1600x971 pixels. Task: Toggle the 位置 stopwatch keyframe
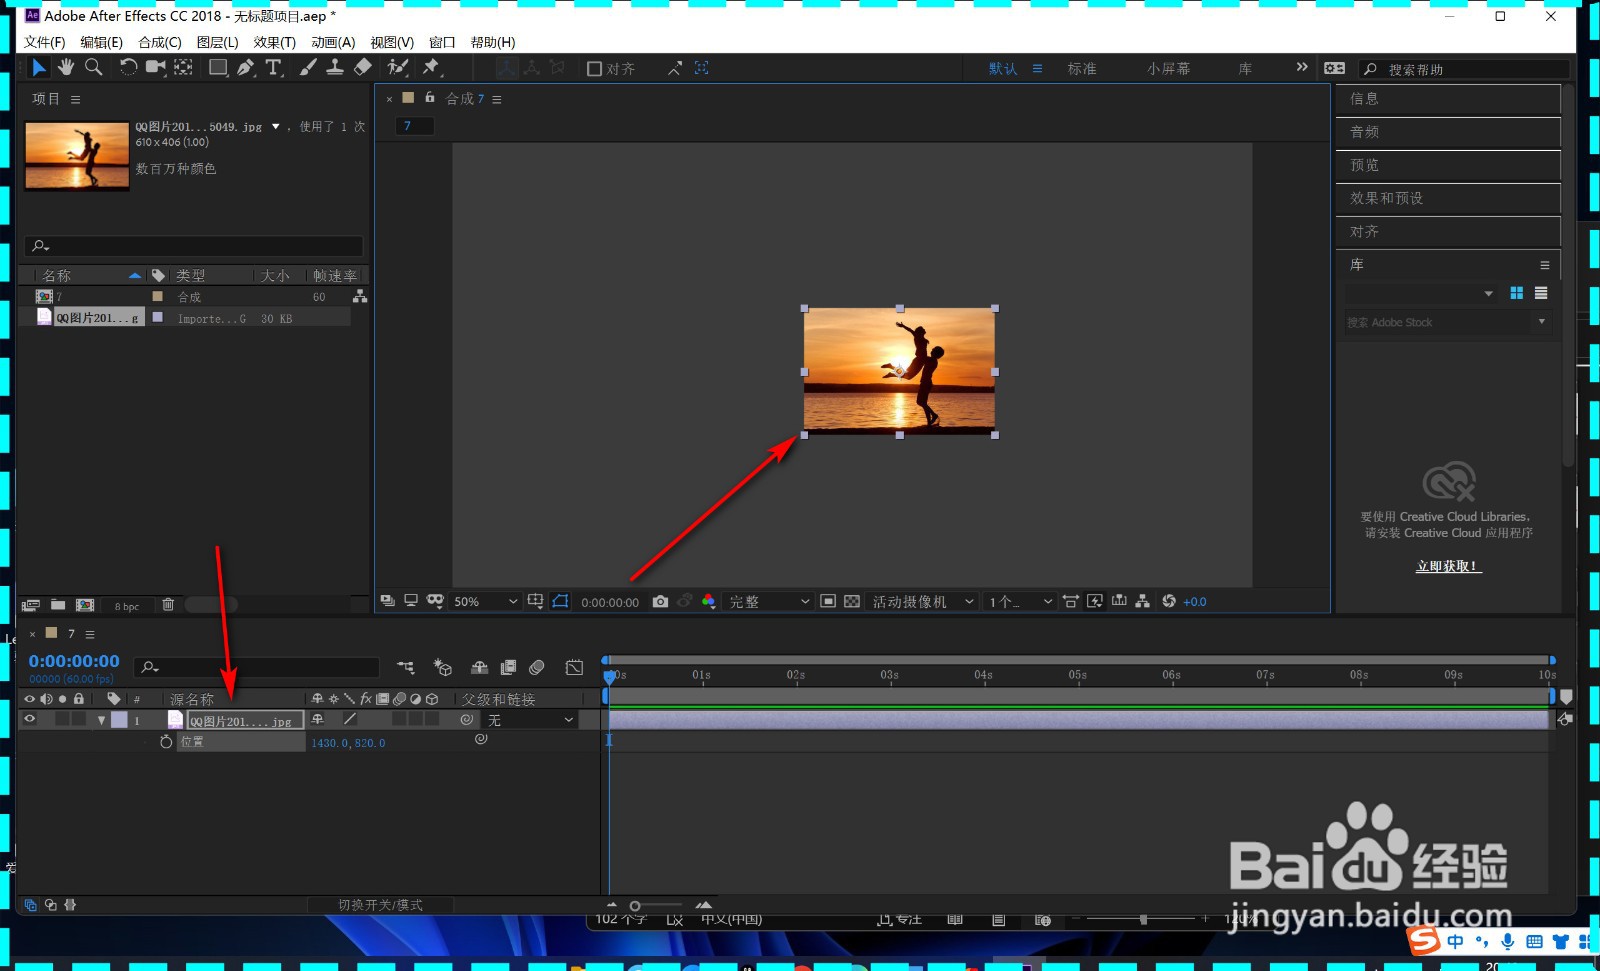click(166, 741)
